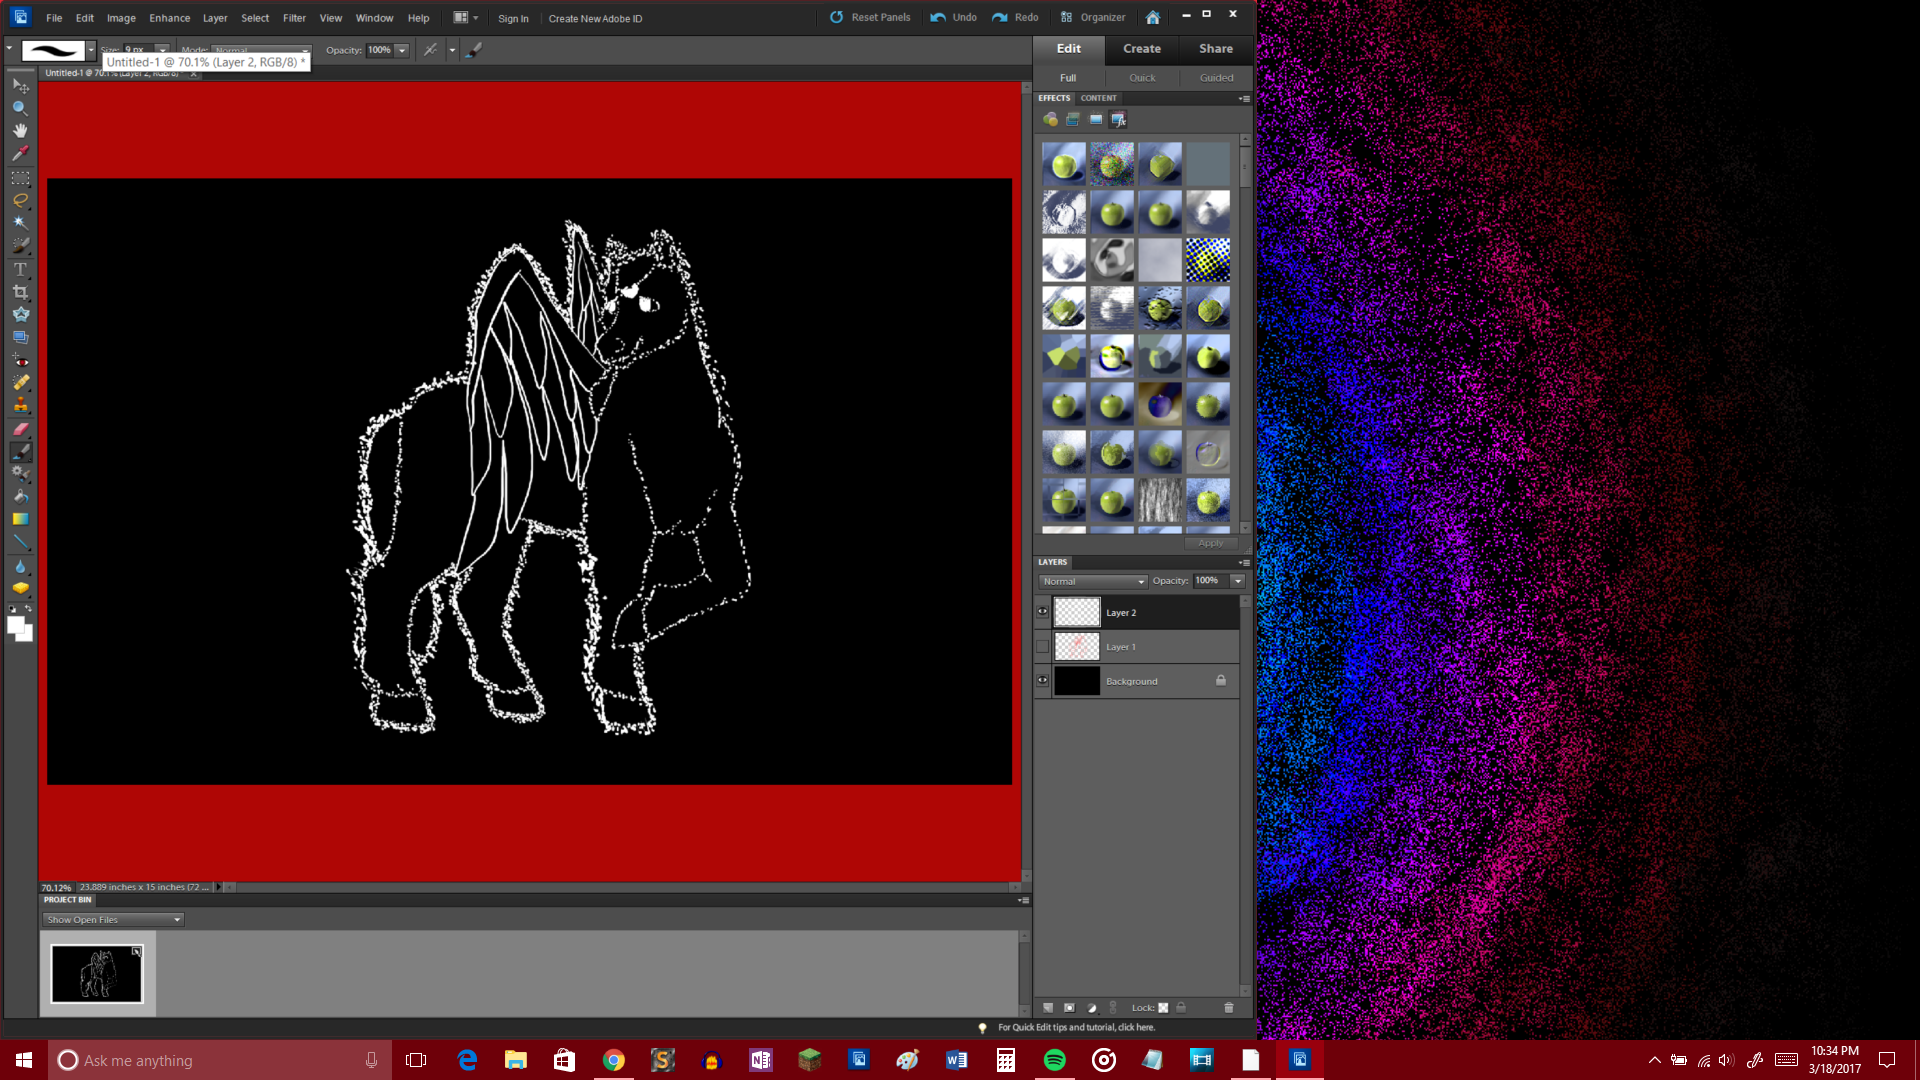Screen dimensions: 1920x1080
Task: Open the Organizer
Action: (1093, 18)
